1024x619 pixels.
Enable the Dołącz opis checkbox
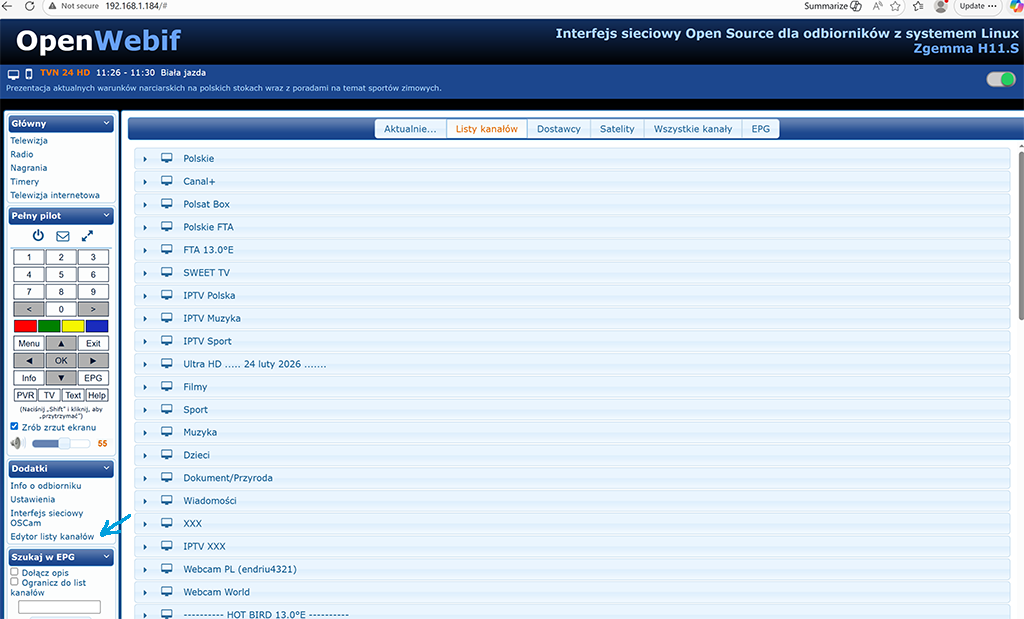(x=14, y=572)
